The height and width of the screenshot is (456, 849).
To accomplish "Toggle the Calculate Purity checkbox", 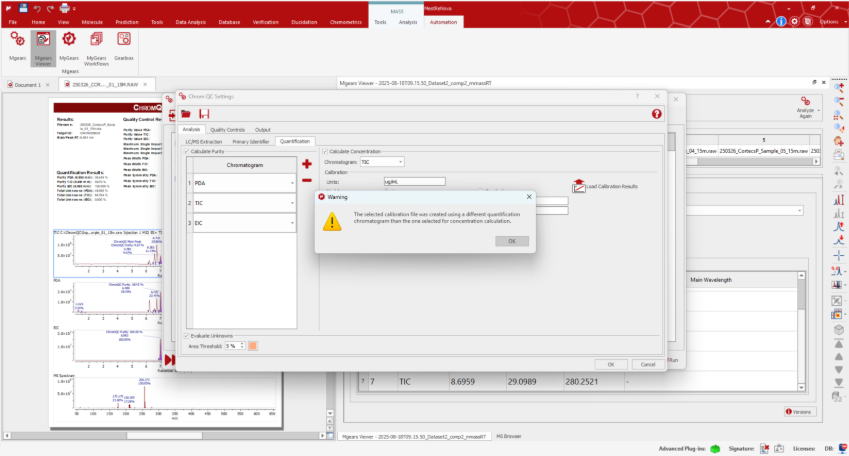I will point(187,152).
